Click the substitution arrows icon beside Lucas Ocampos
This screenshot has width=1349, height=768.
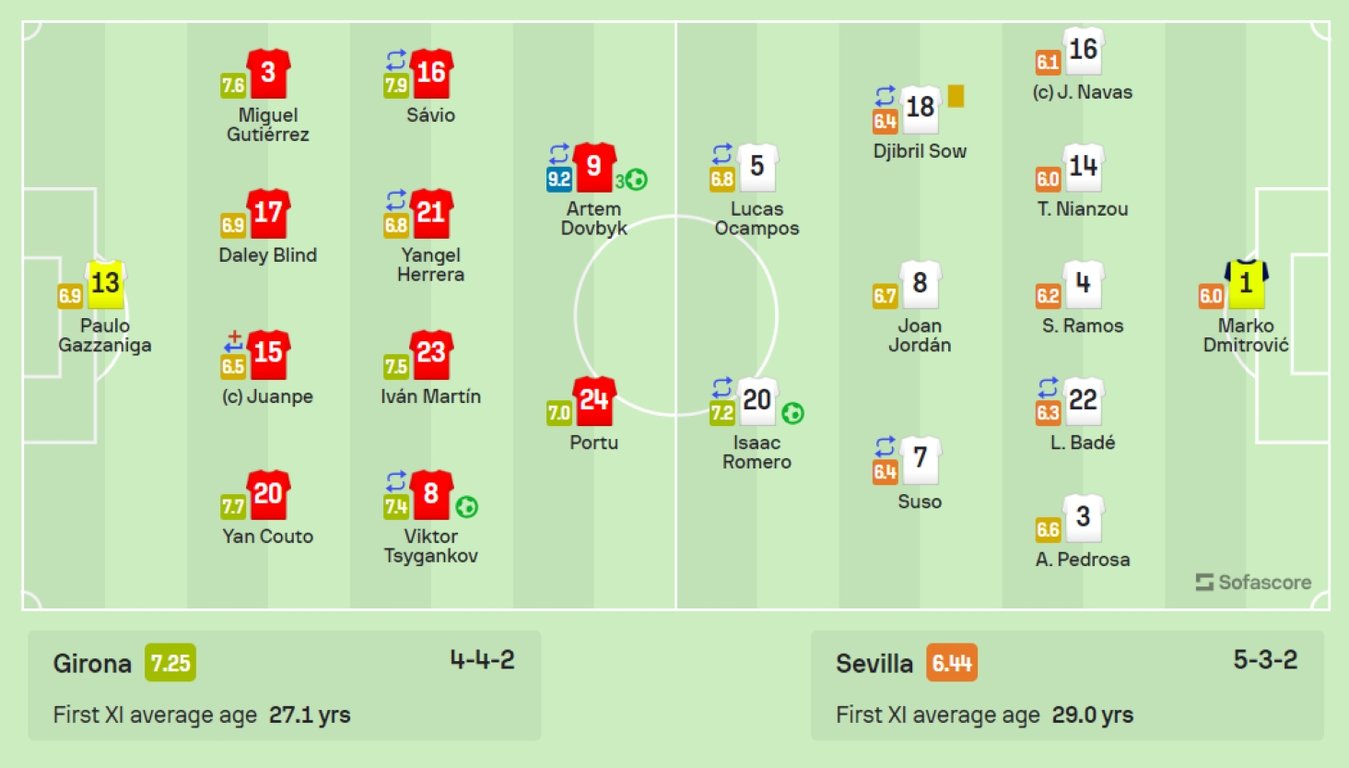pyautogui.click(x=722, y=156)
